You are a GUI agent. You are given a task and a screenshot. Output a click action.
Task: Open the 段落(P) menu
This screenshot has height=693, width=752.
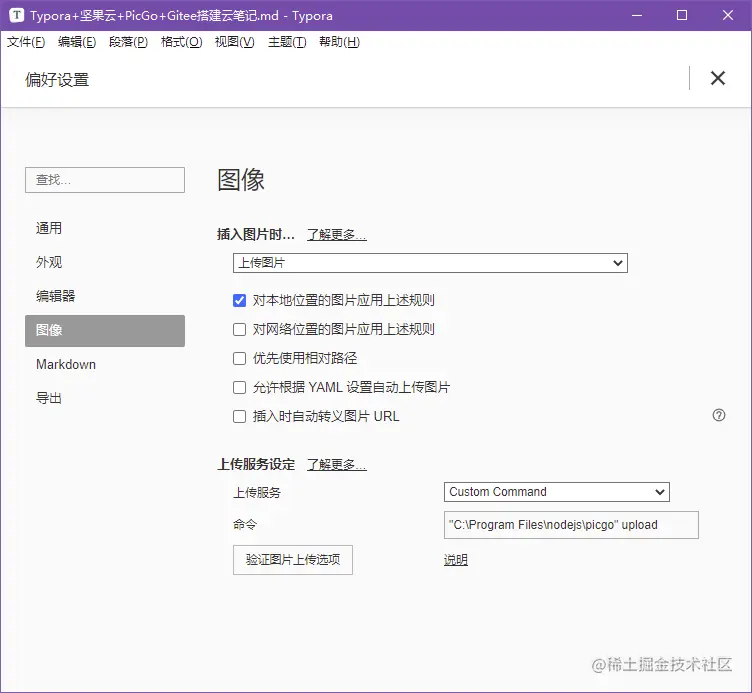(x=128, y=42)
